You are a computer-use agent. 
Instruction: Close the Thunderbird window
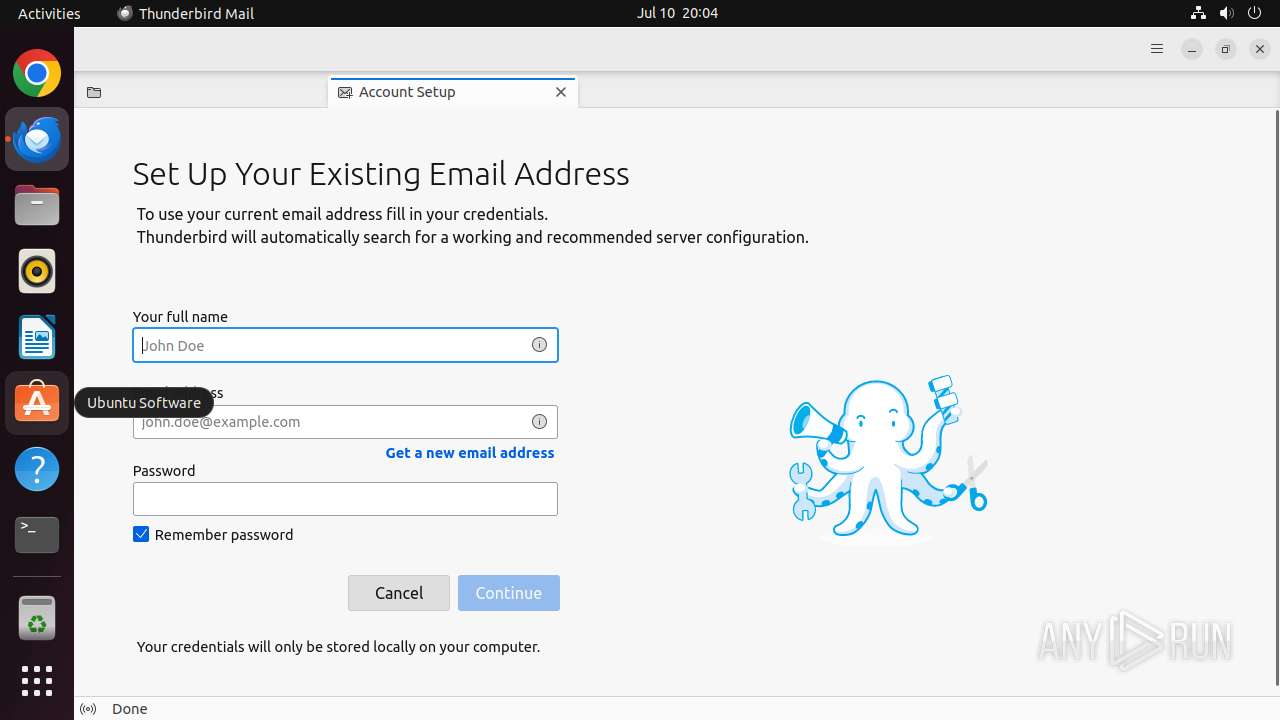click(1260, 49)
